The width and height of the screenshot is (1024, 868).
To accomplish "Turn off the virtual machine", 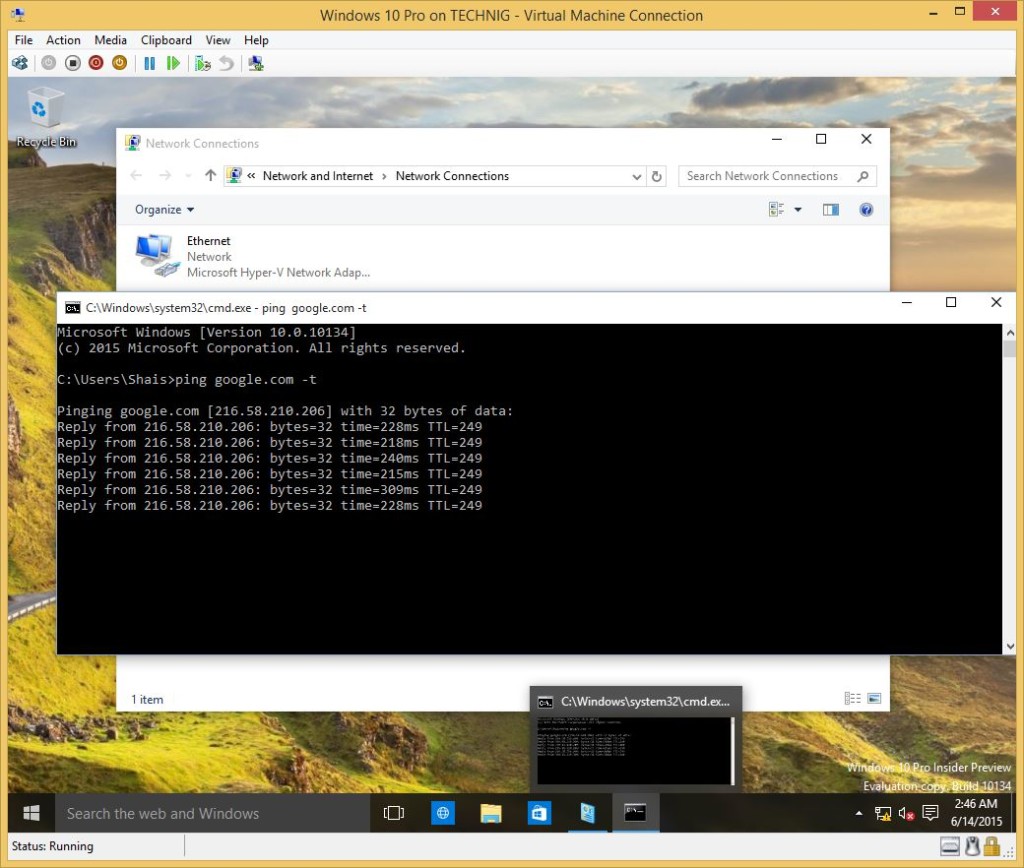I will click(x=74, y=62).
